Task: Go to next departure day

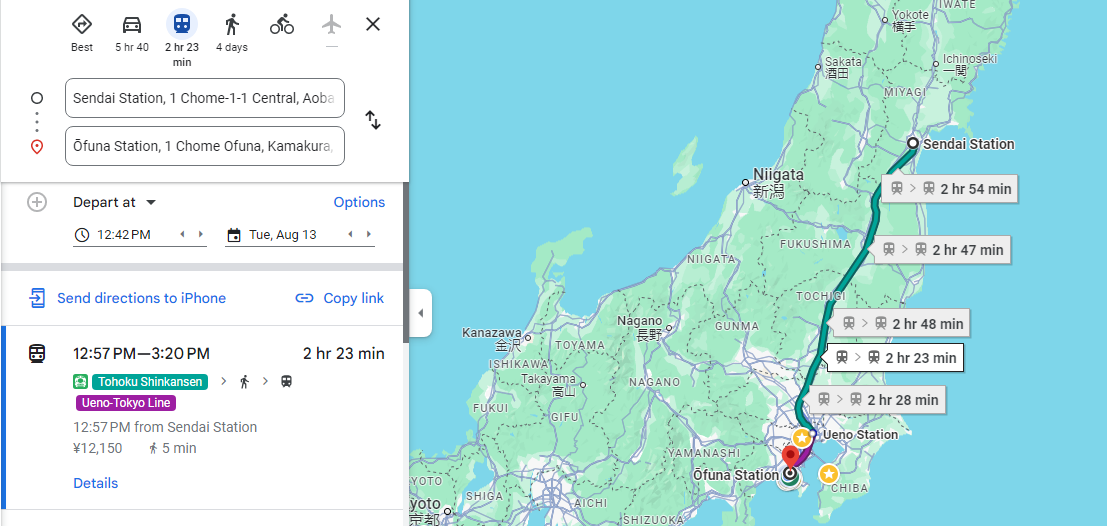Action: (369, 234)
